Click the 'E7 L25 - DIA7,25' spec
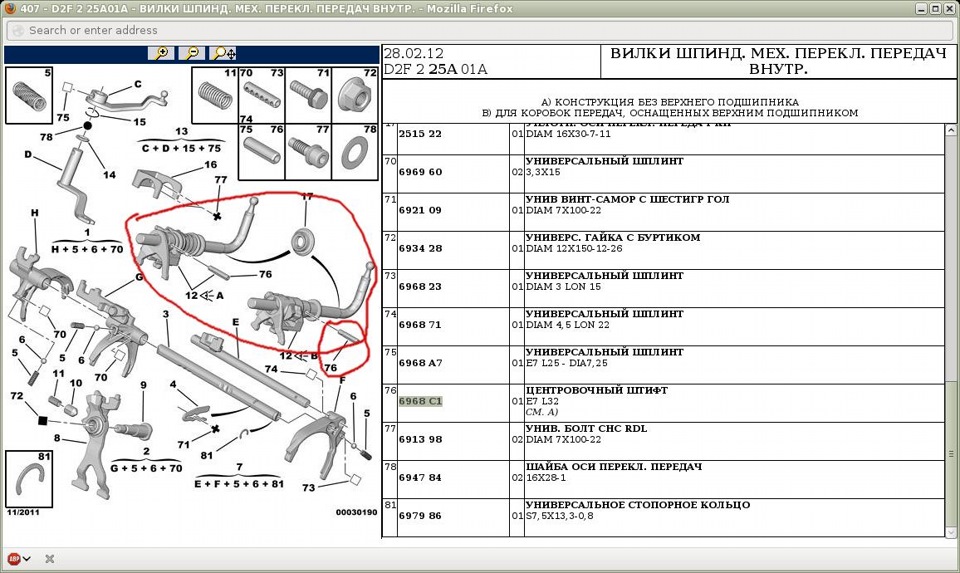 567,363
